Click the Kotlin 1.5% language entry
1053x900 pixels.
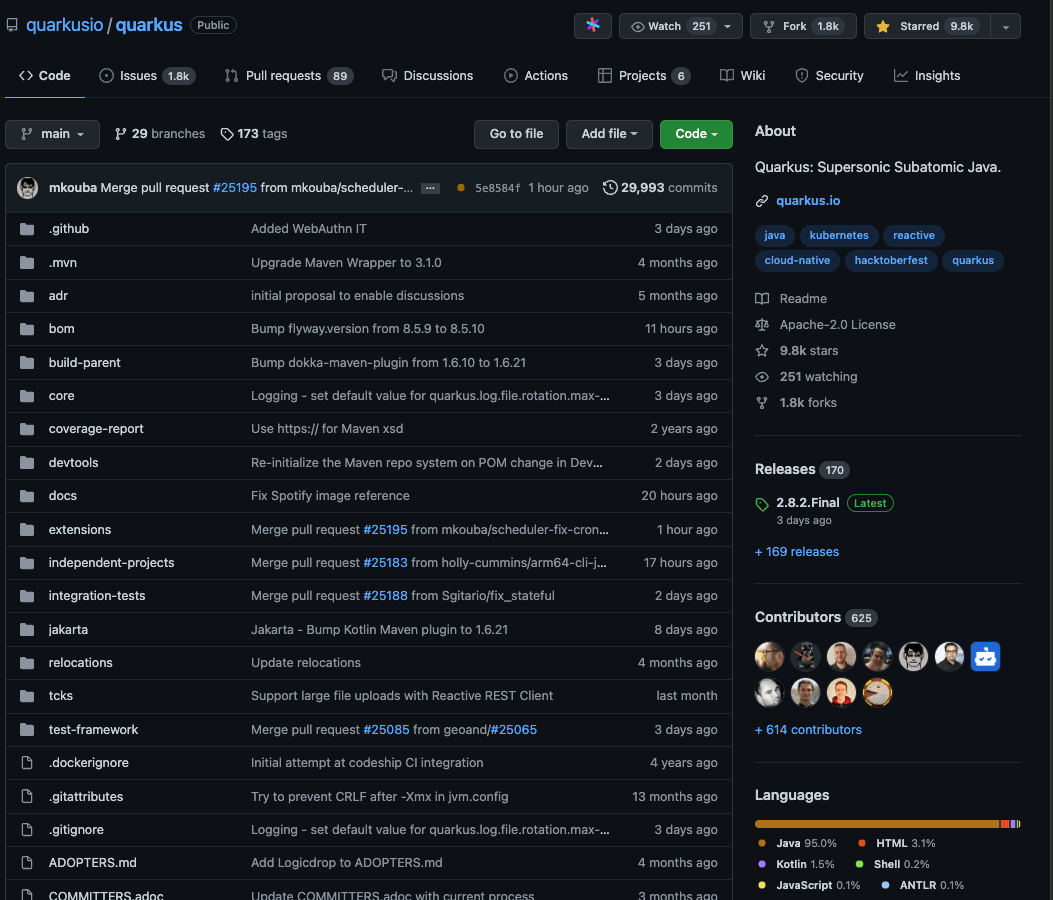pyautogui.click(x=796, y=864)
